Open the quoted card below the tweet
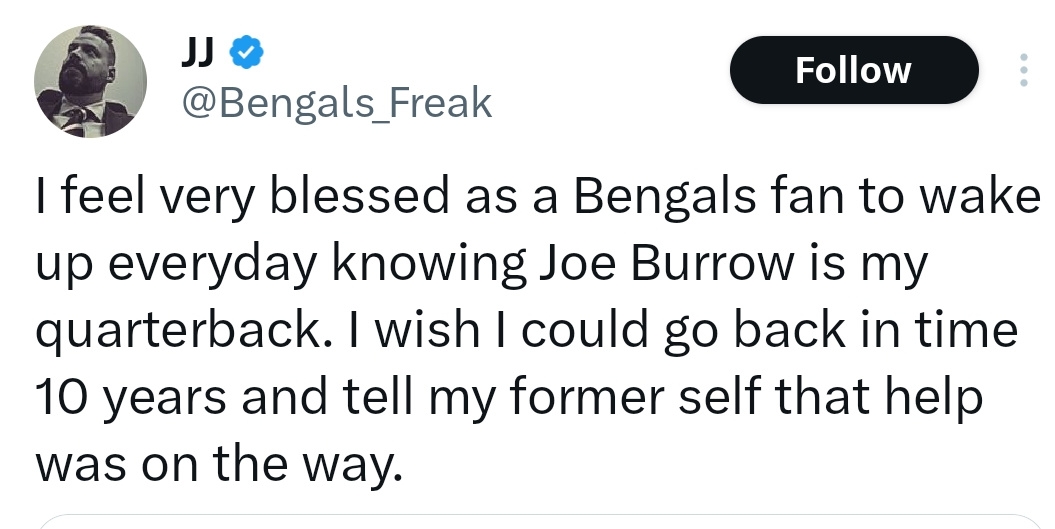Screen dimensions: 1055x529 [538, 522]
